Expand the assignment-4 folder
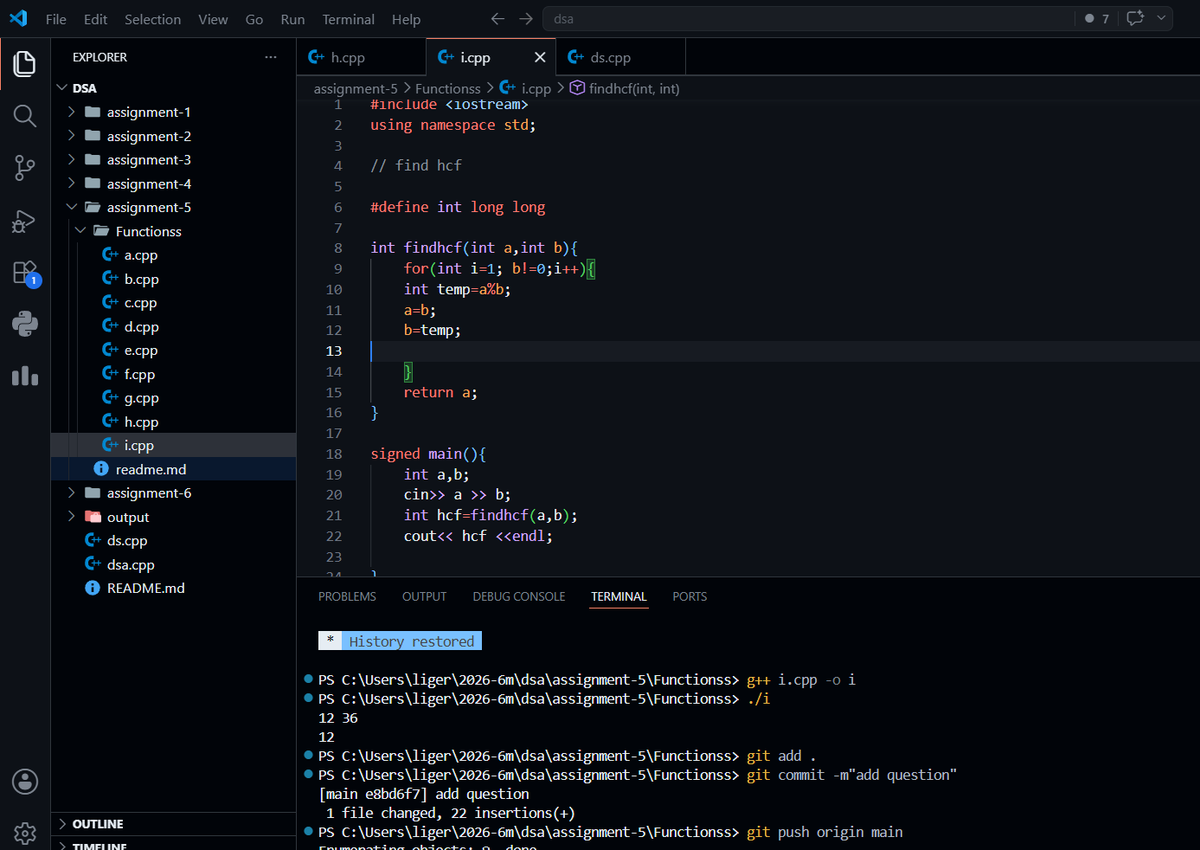 click(x=173, y=184)
